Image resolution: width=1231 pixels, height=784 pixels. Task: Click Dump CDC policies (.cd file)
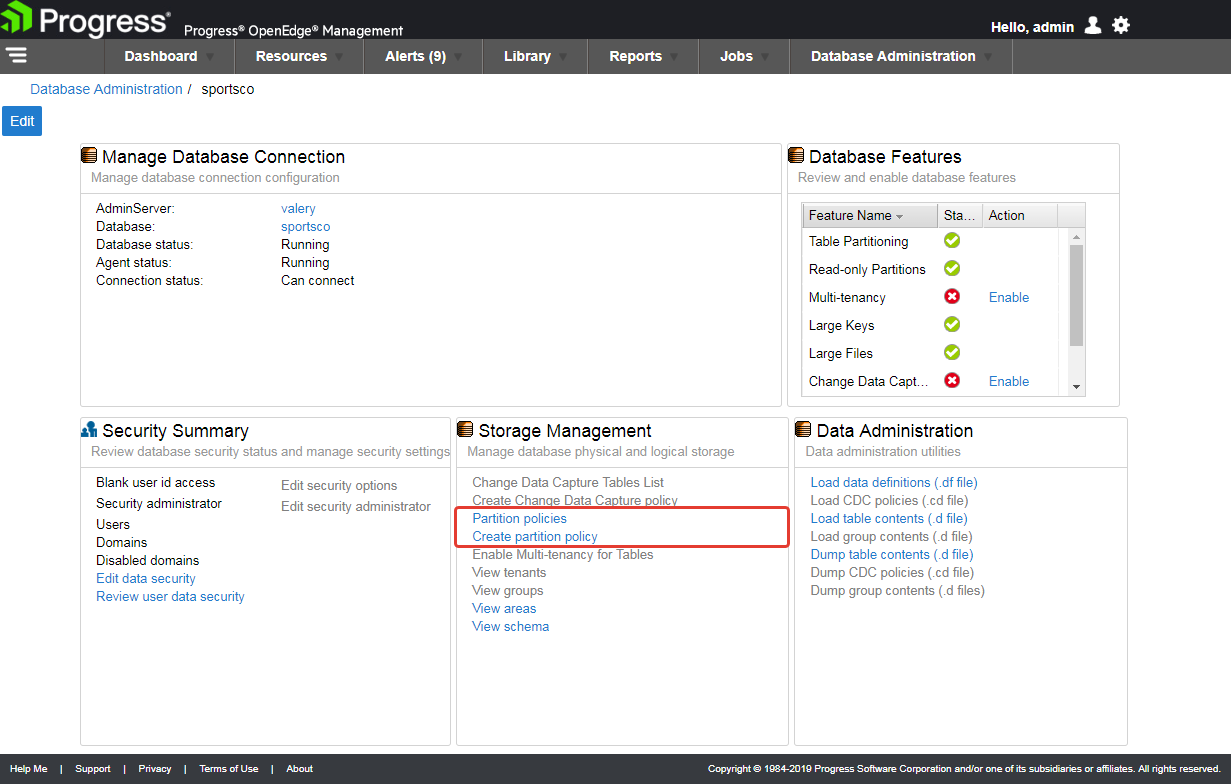tap(892, 572)
